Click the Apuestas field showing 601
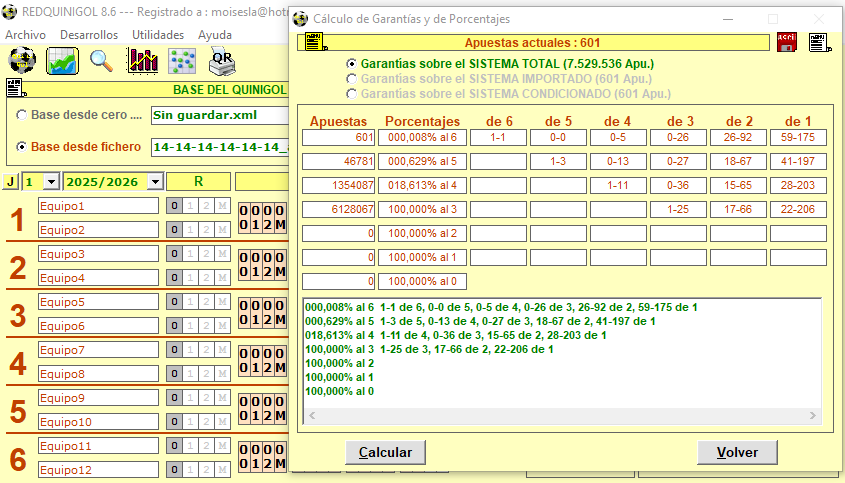 tap(338, 137)
